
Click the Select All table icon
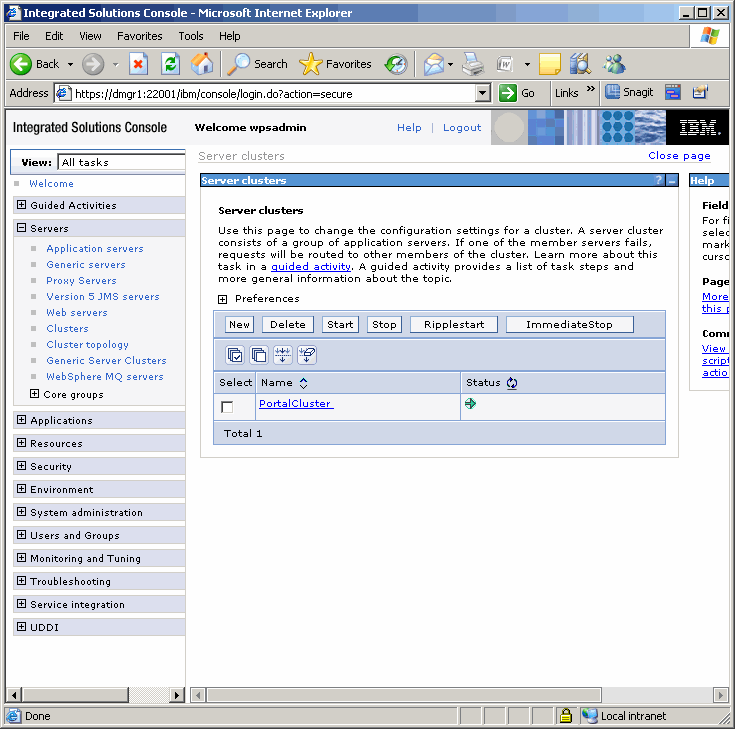click(235, 355)
